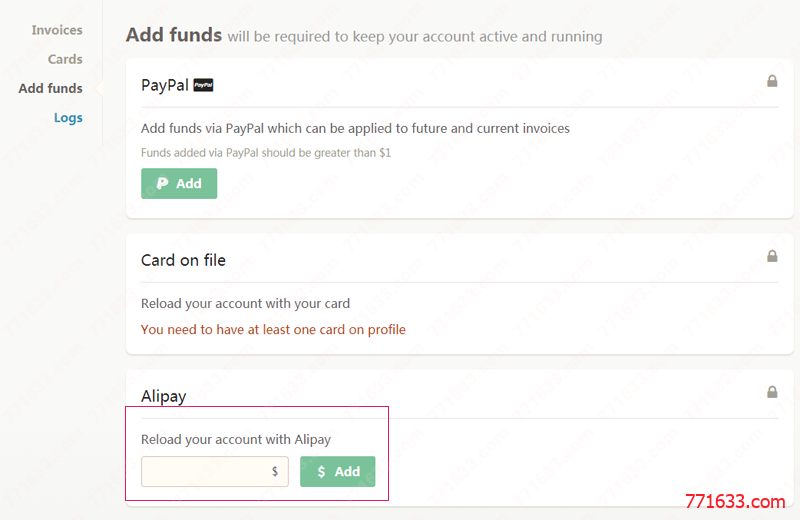Click the 771633.com watermark text
800x520 pixels.
click(735, 502)
